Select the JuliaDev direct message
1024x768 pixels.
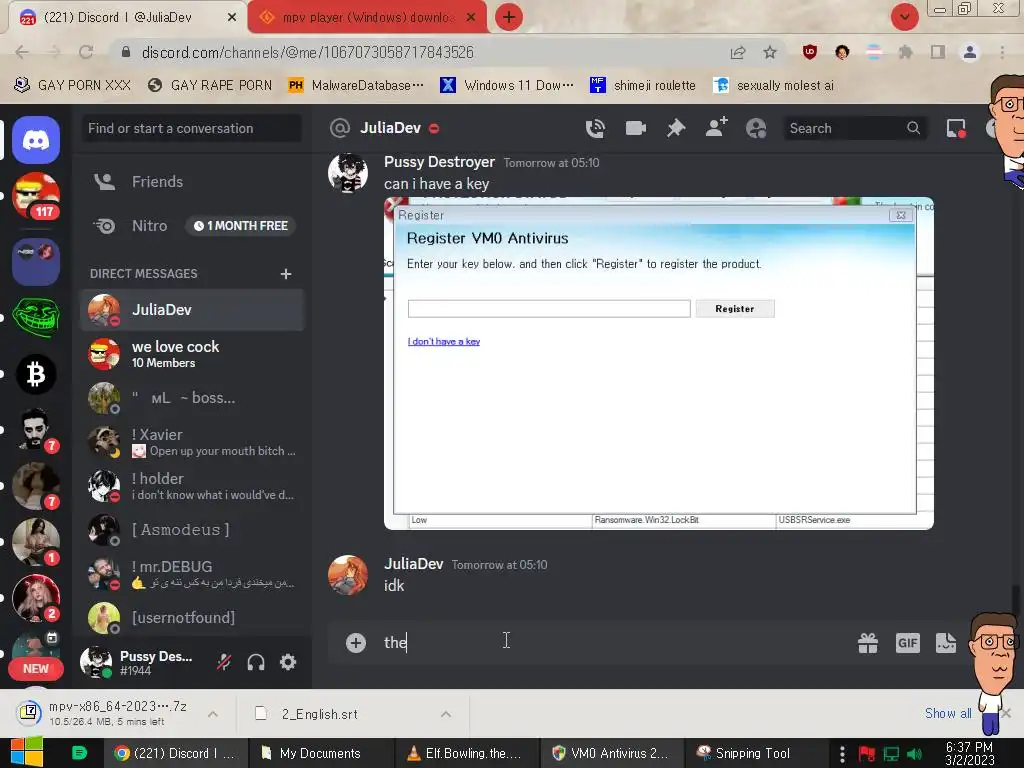pos(192,310)
